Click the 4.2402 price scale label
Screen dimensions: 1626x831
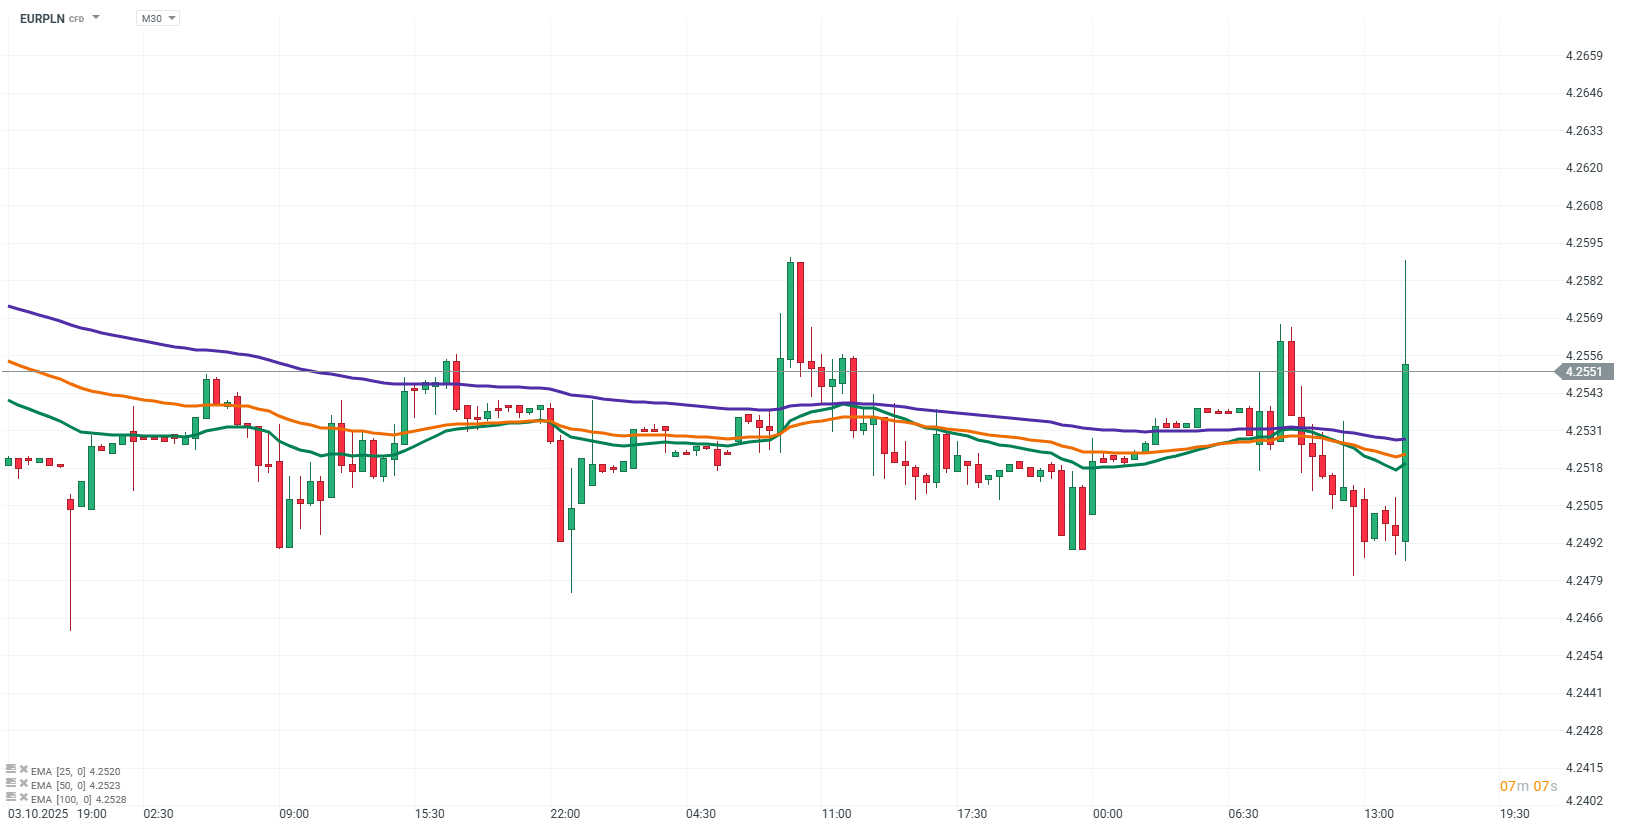coord(1584,801)
